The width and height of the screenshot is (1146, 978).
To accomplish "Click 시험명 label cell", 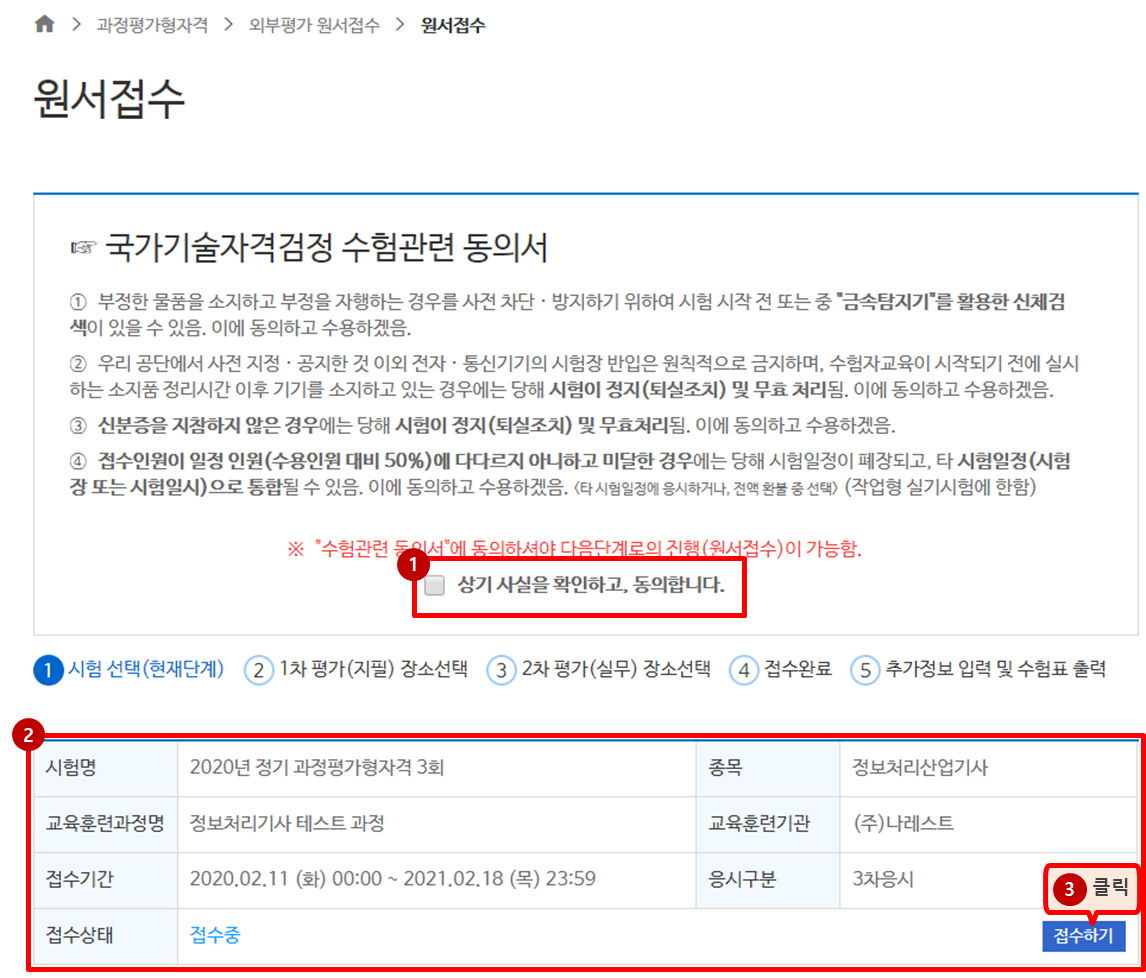I will pyautogui.click(x=106, y=768).
